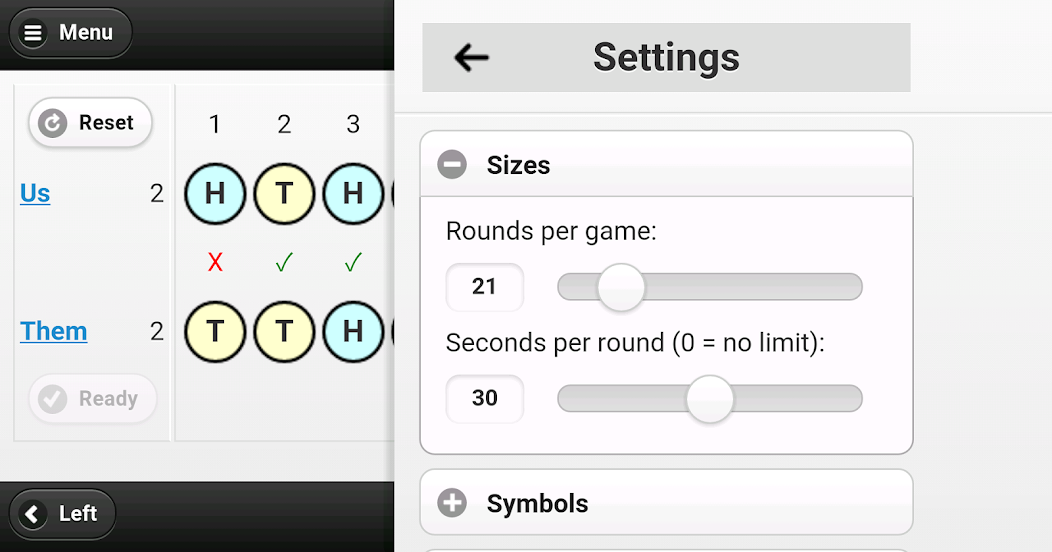Click Them round 2 T coin
The height and width of the screenshot is (552, 1052).
tap(284, 331)
